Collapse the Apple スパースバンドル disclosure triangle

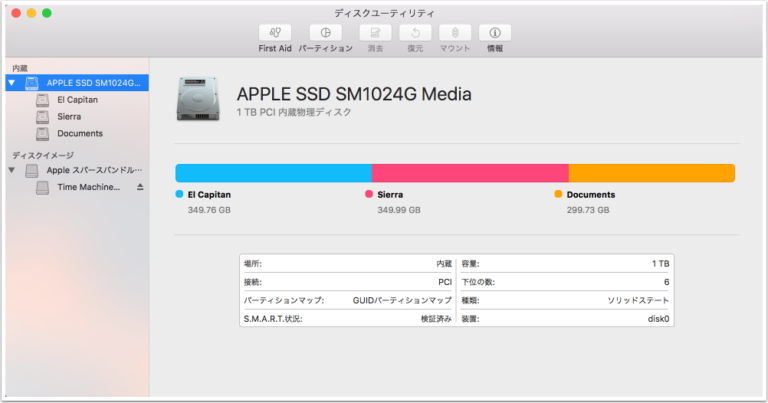(12, 170)
